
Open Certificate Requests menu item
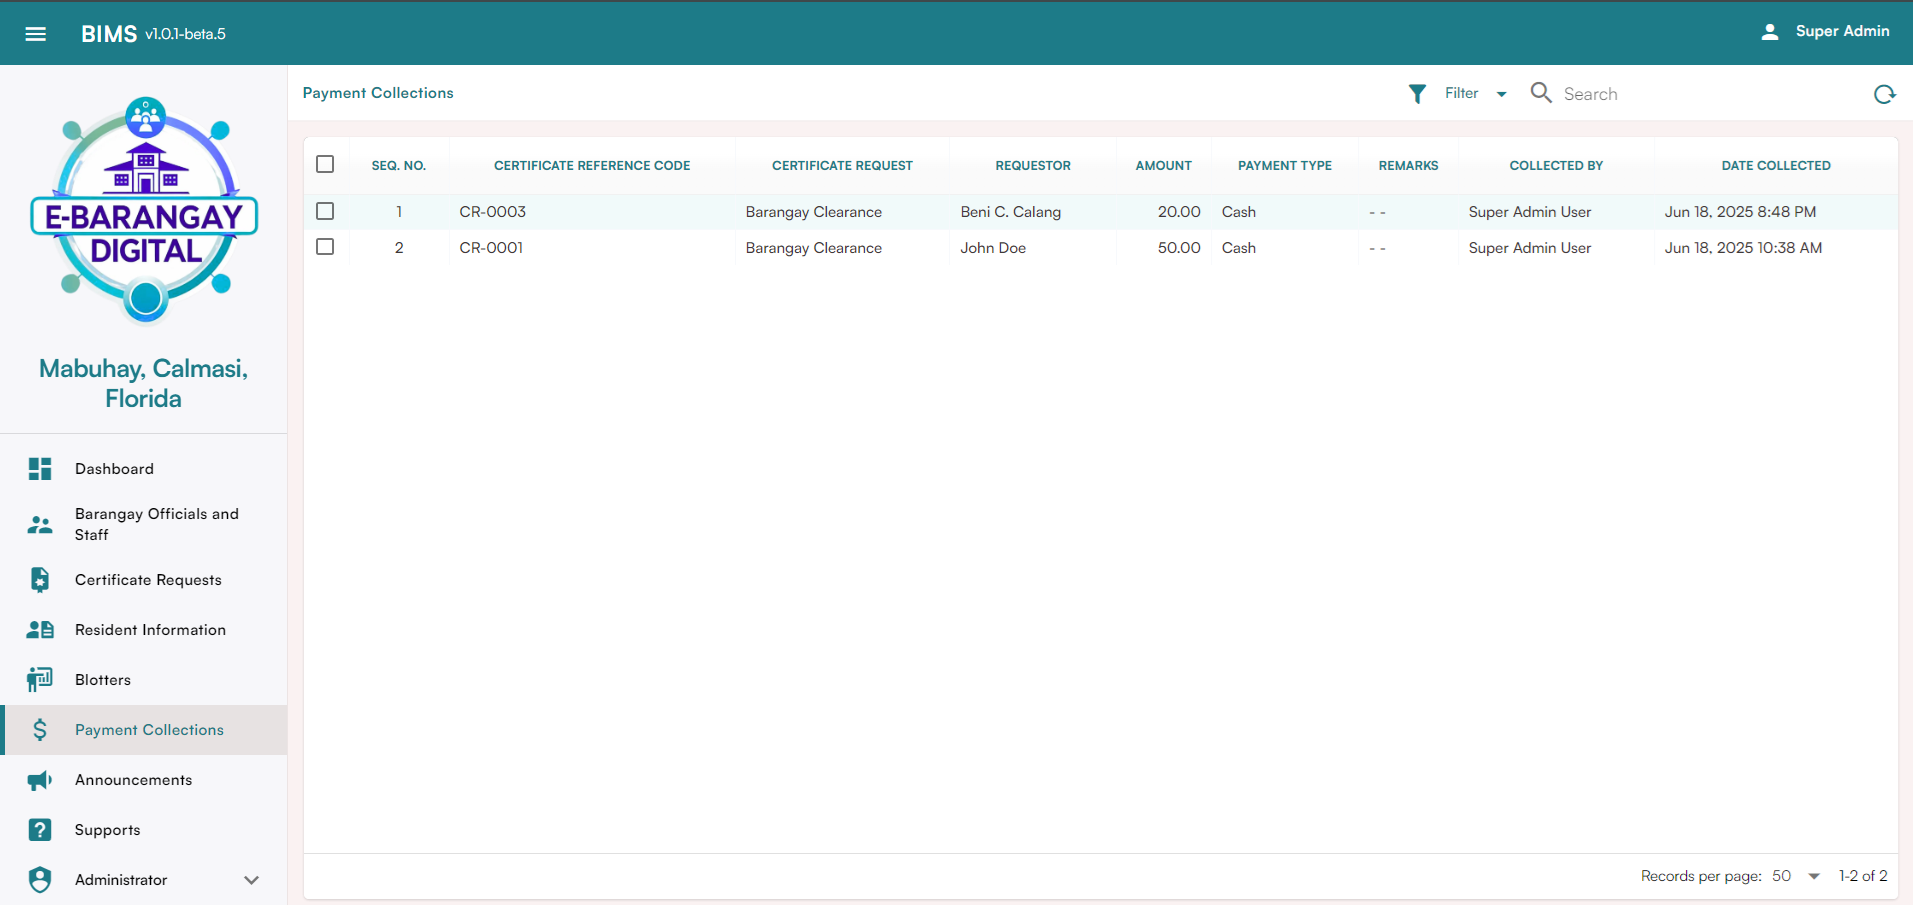[144, 580]
